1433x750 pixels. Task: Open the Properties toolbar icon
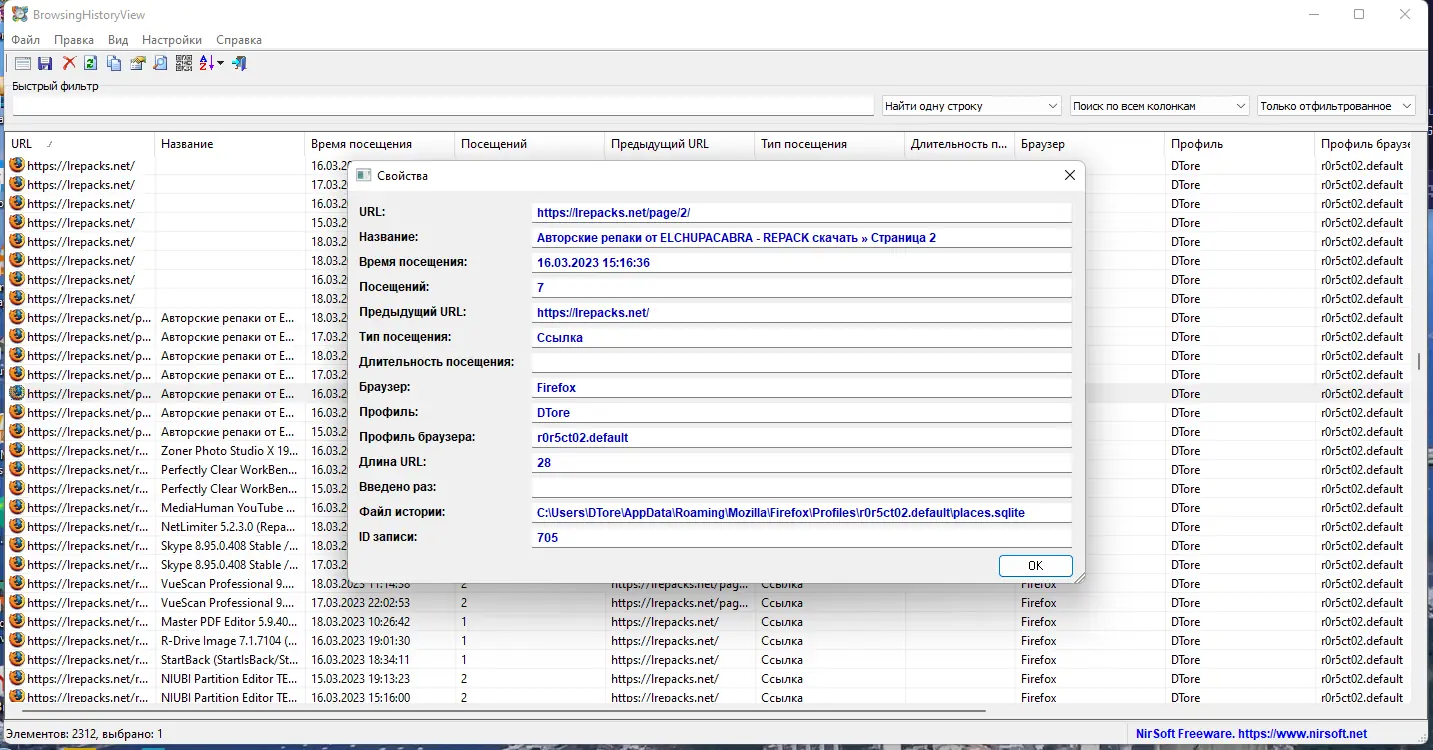point(137,64)
